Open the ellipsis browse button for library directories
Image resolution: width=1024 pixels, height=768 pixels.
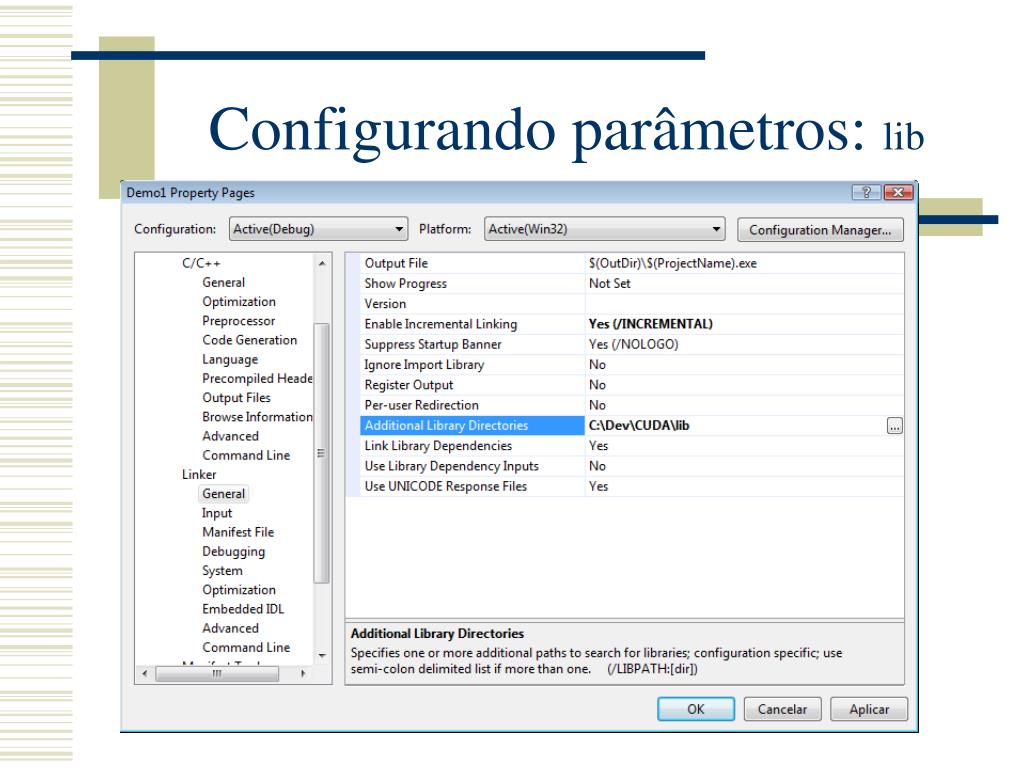(x=895, y=426)
